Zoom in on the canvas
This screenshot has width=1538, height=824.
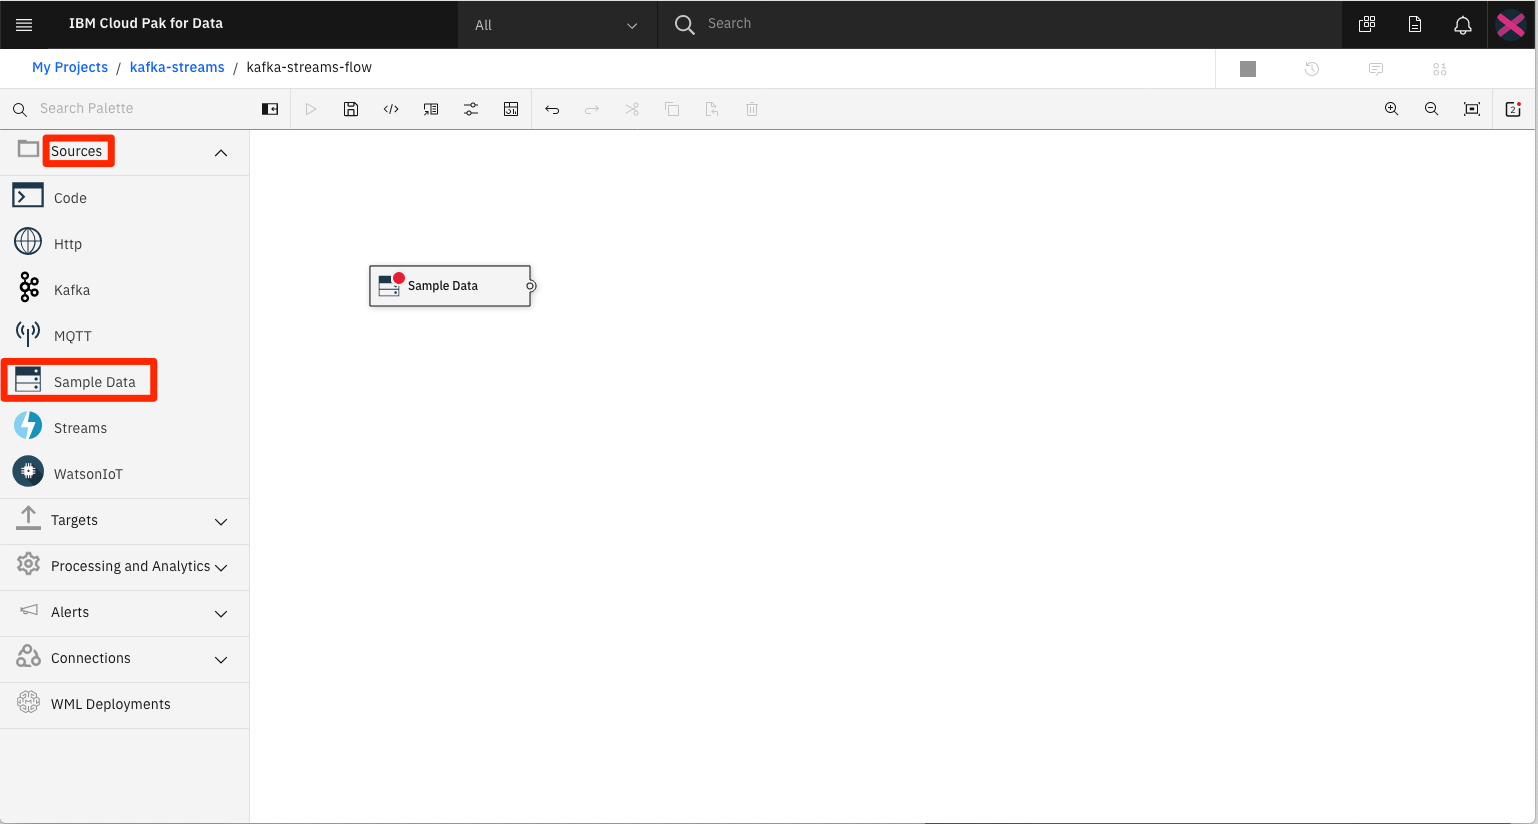[x=1391, y=109]
